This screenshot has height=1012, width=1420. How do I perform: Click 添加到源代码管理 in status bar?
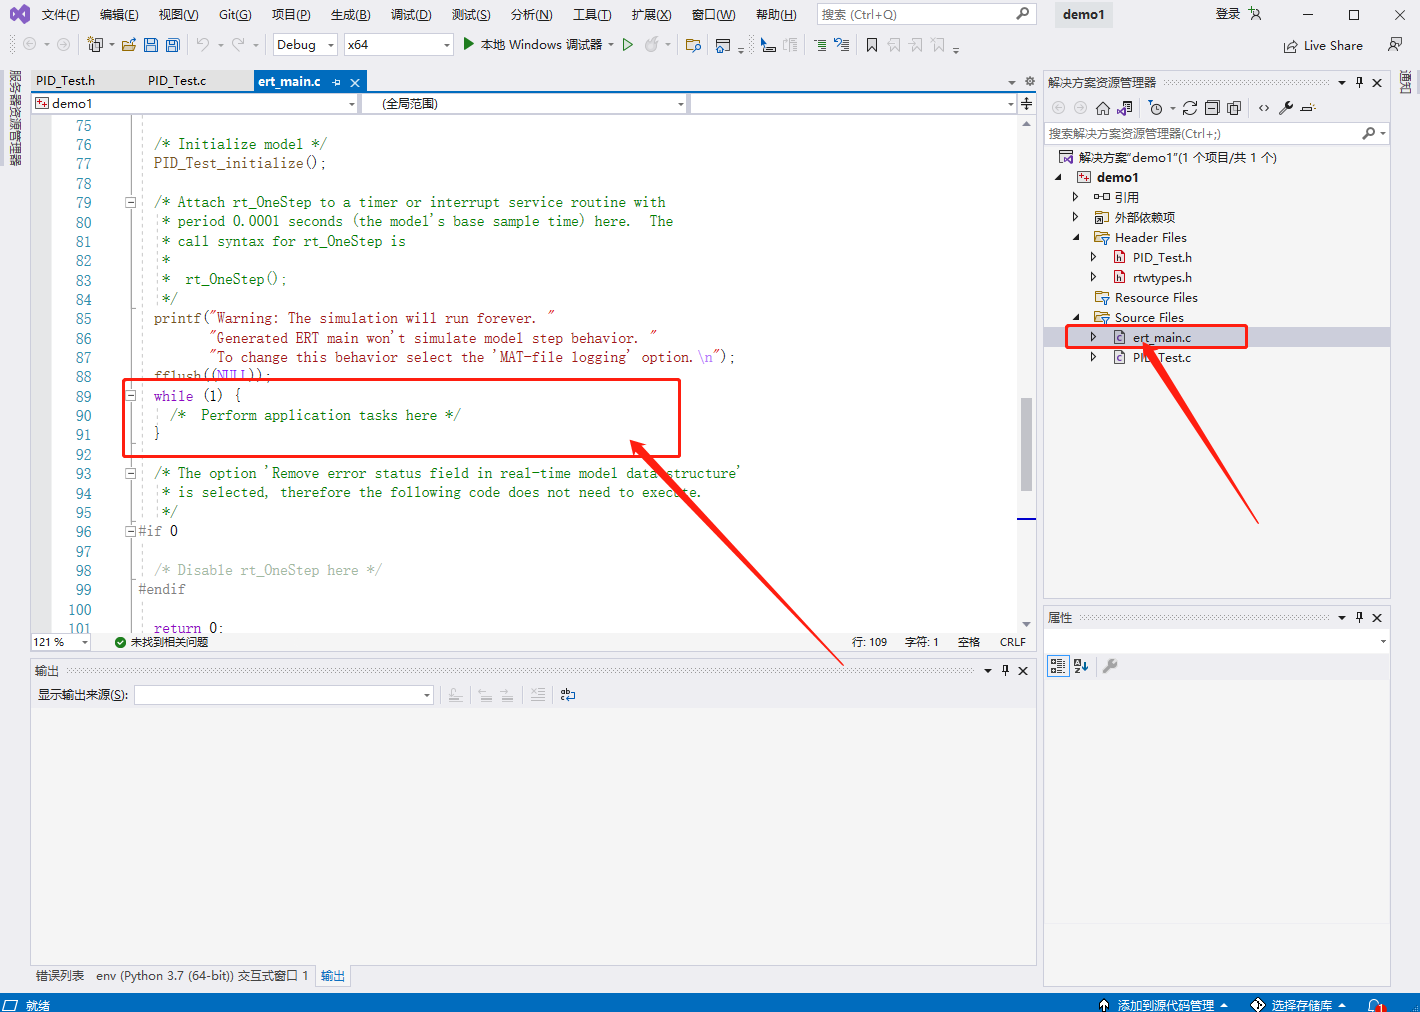pos(1164,1005)
